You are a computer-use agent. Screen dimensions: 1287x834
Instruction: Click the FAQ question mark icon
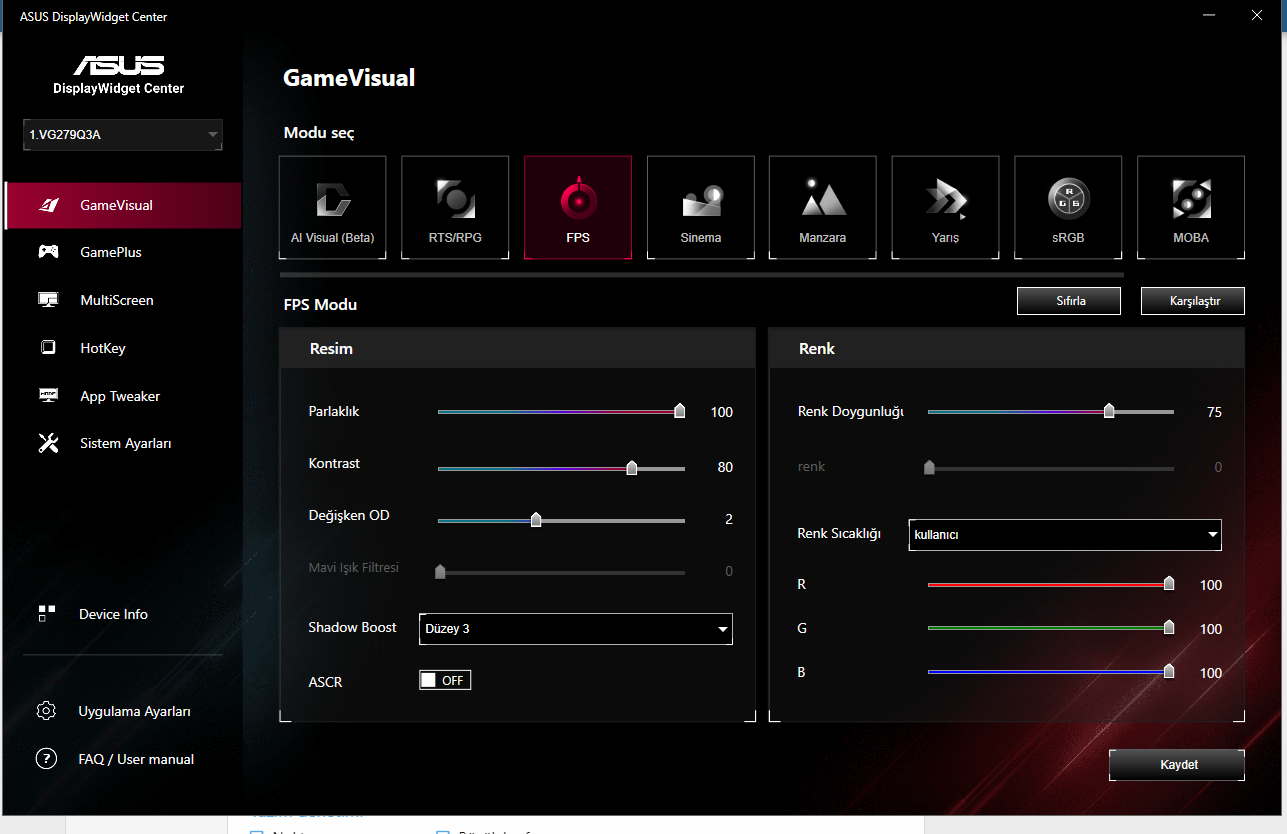coord(46,759)
